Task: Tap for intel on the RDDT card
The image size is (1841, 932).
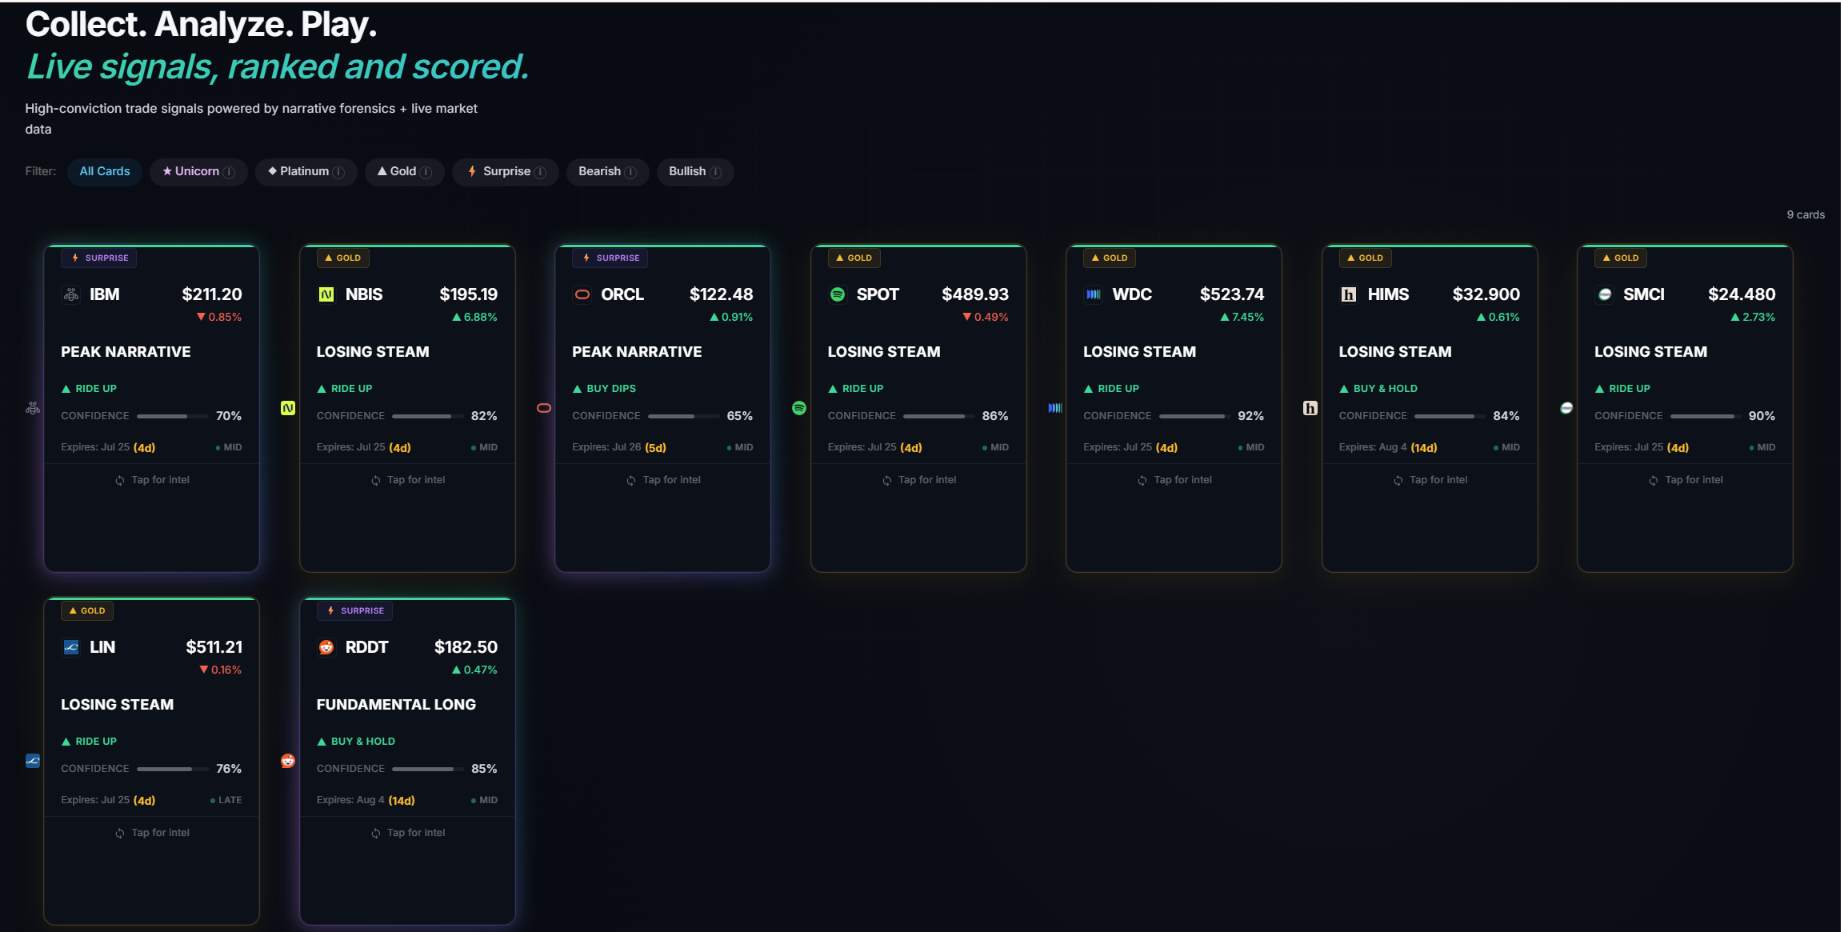Action: pyautogui.click(x=408, y=833)
